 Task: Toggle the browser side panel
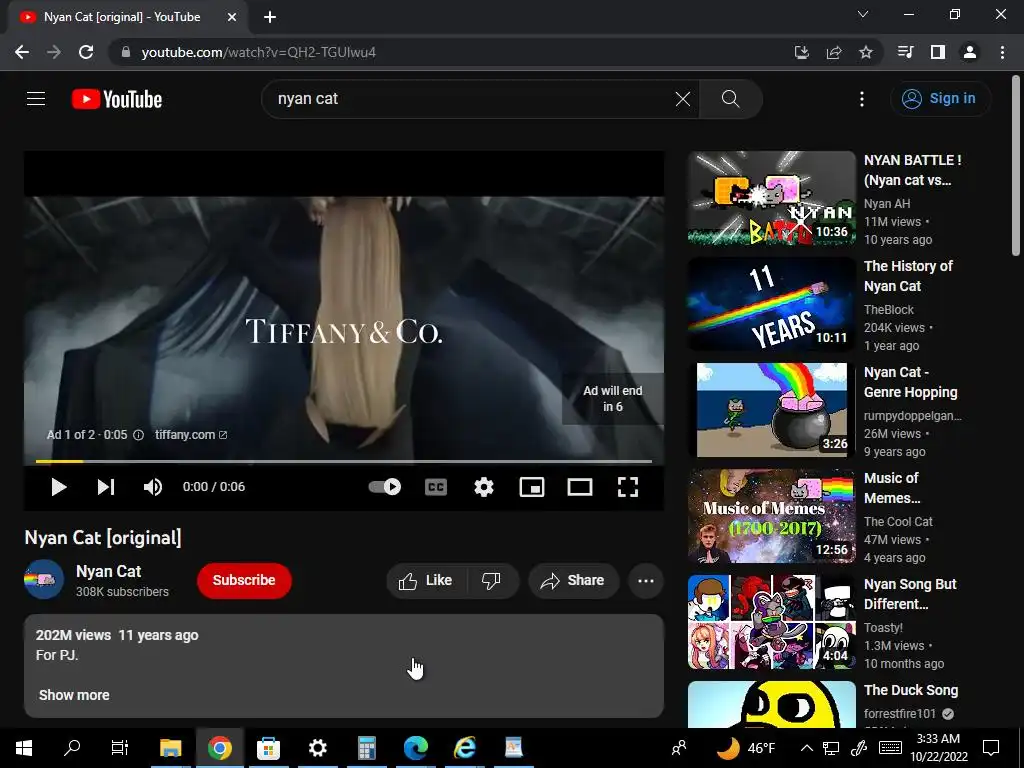[x=938, y=52]
